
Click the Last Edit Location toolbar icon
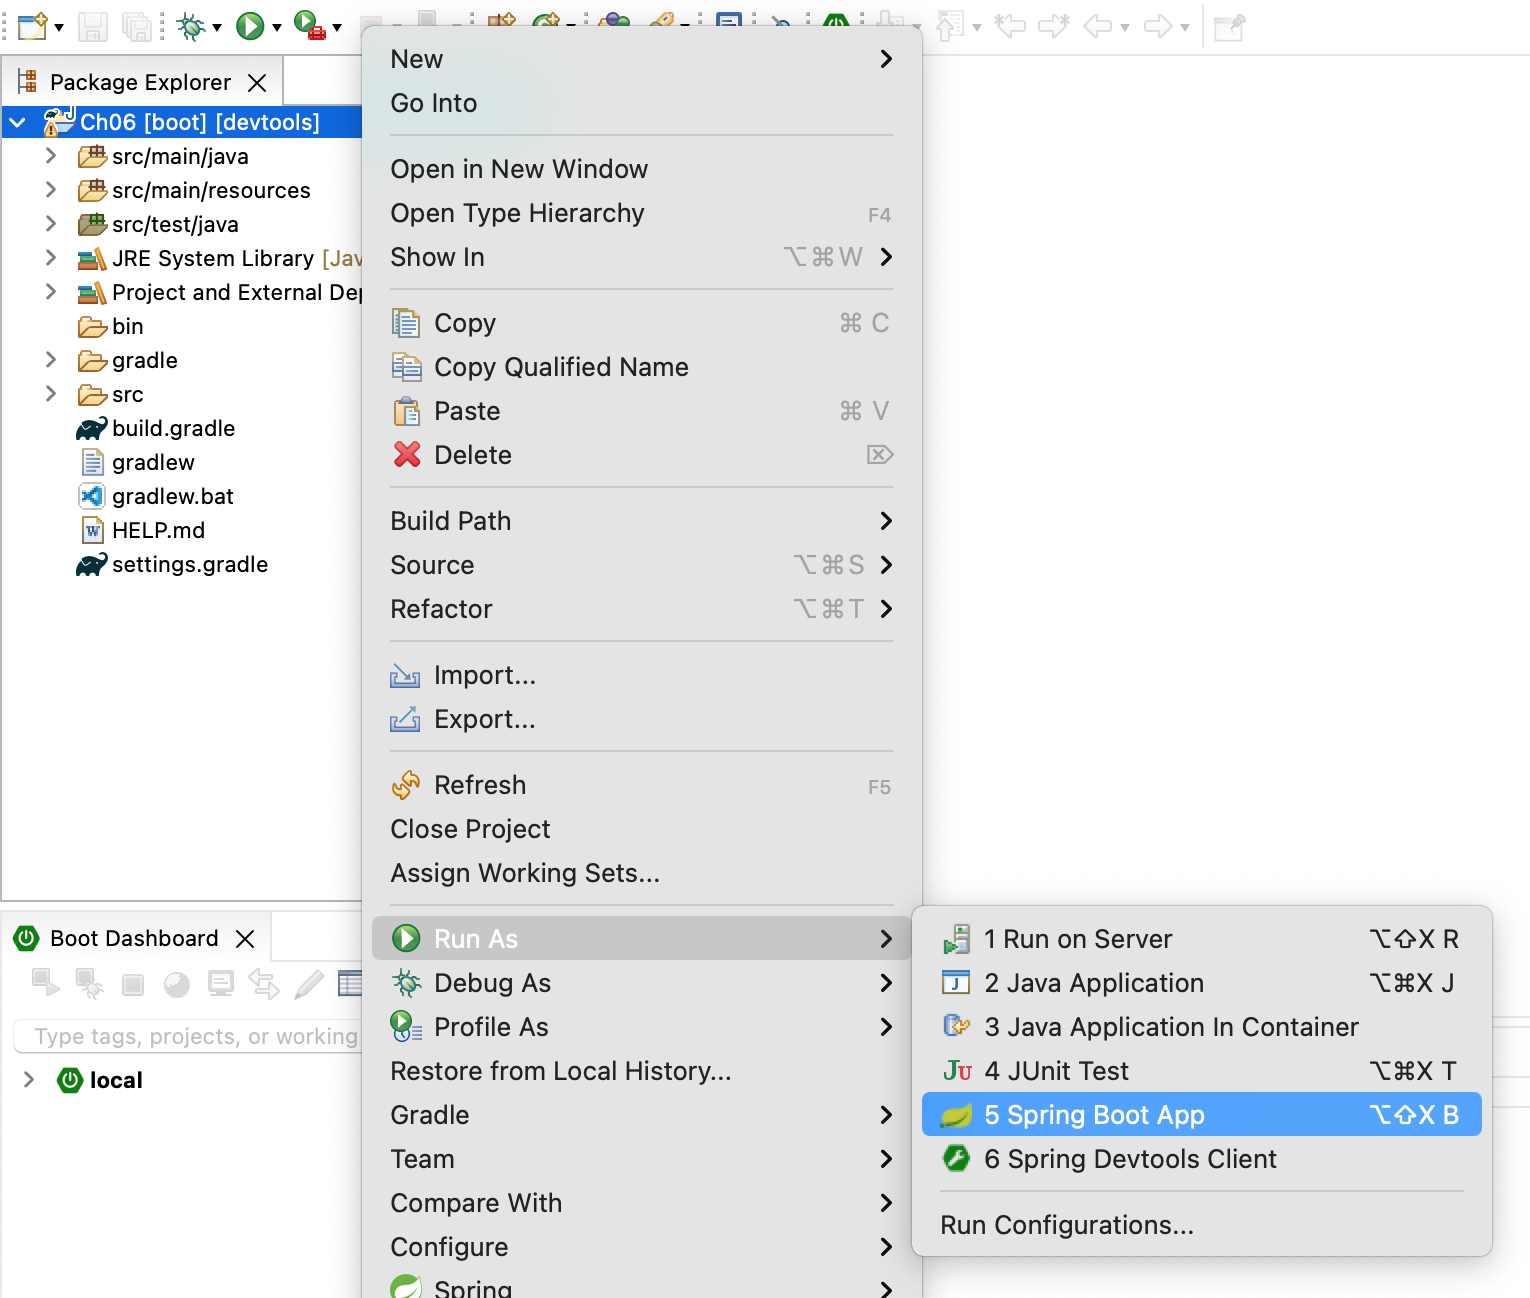tap(1010, 27)
